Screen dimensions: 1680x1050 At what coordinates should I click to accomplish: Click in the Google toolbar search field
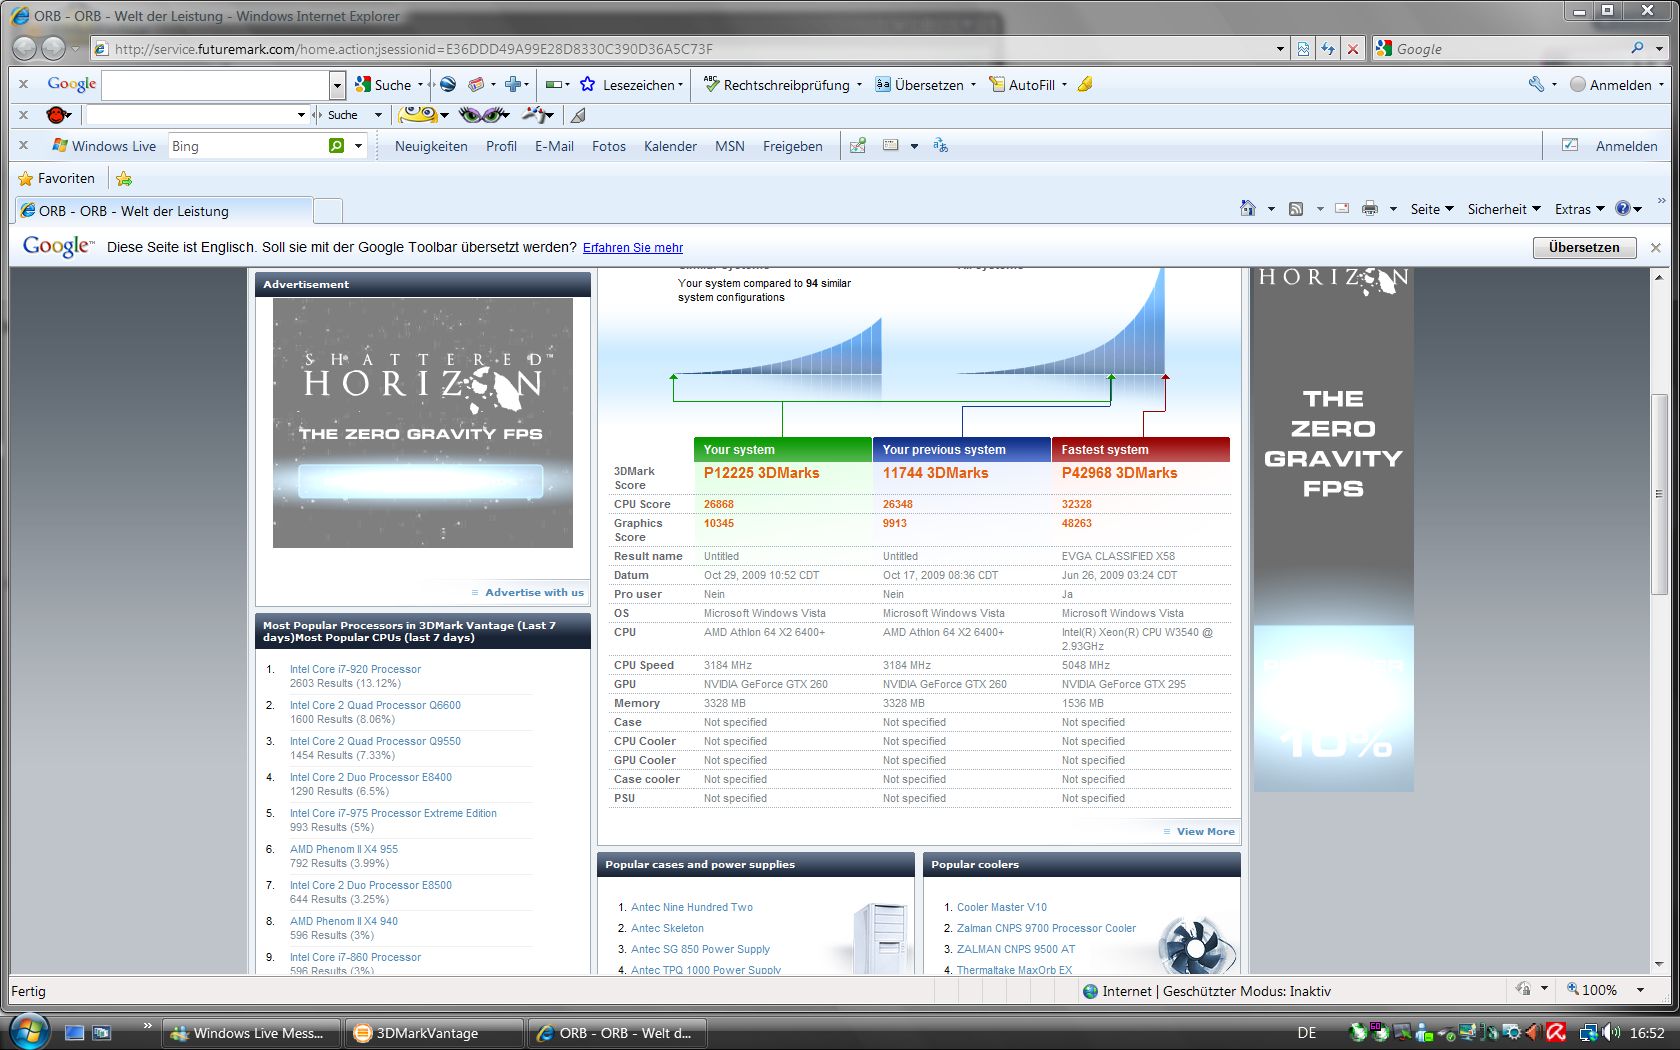(215, 85)
